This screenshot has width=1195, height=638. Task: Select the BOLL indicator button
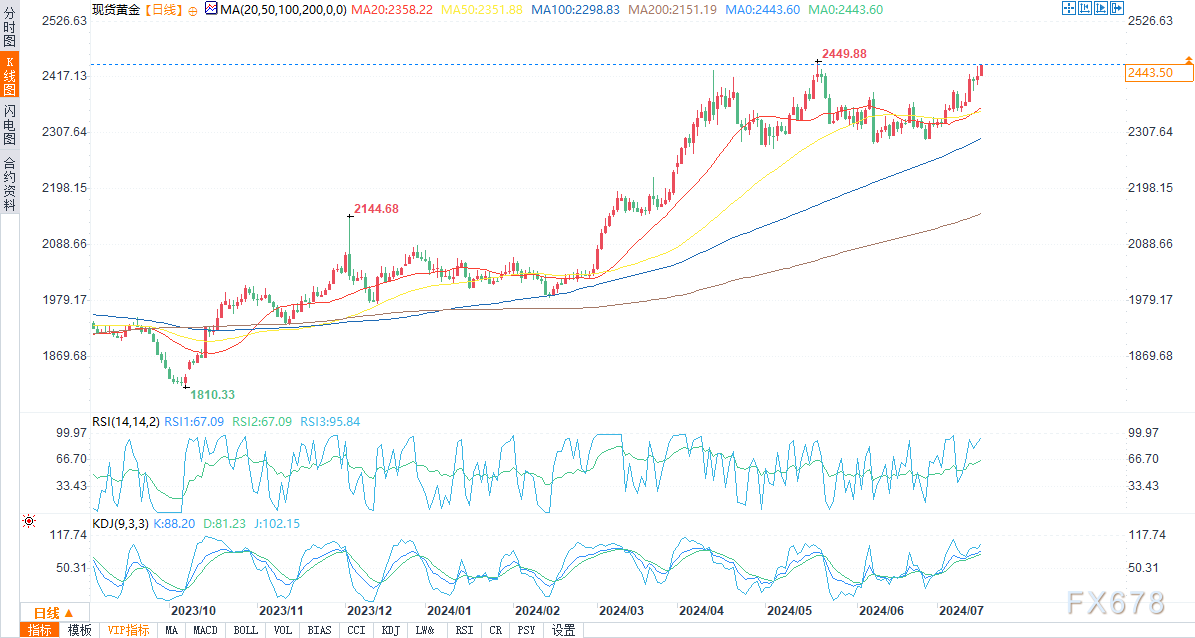(245, 630)
